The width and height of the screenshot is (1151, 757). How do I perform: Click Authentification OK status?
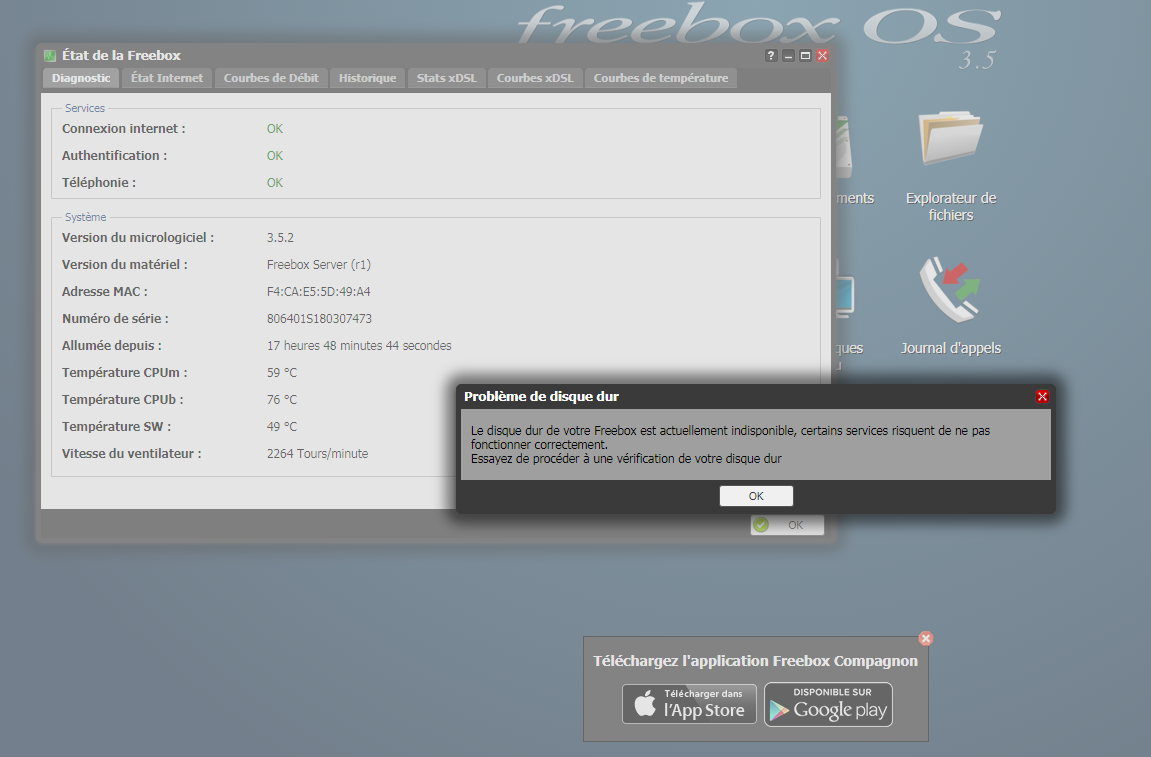point(275,156)
